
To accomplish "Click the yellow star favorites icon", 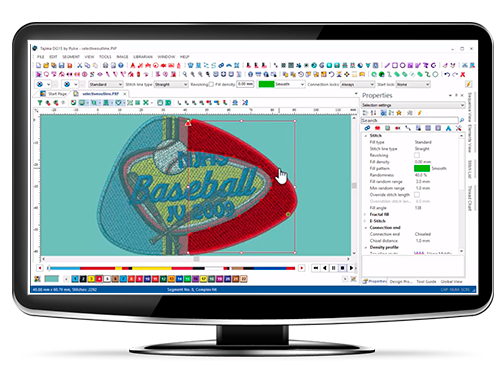I will pos(399,113).
